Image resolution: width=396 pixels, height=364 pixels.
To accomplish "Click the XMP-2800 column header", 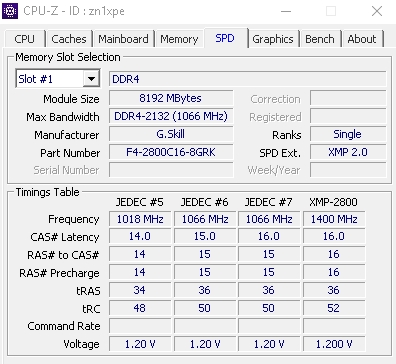I will pyautogui.click(x=333, y=202).
